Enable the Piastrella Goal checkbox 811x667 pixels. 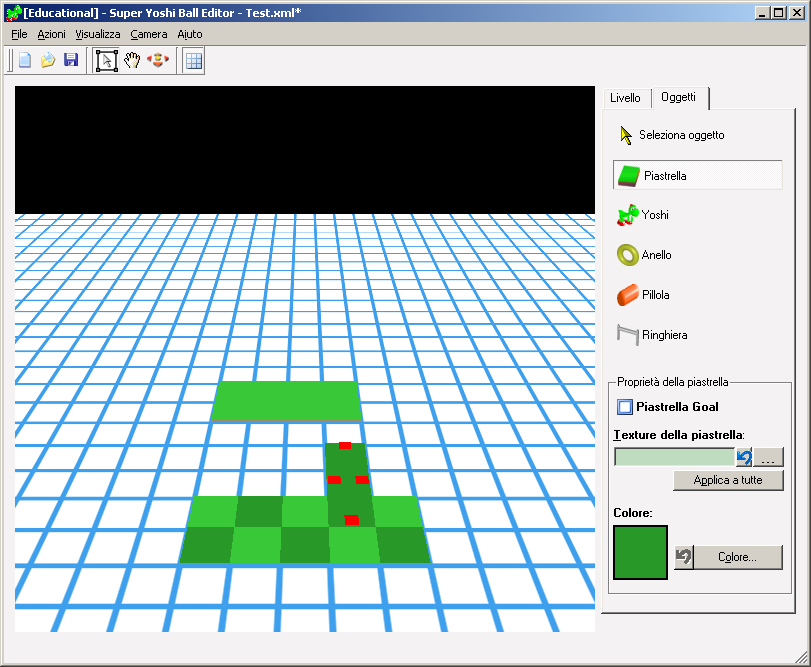[x=625, y=406]
